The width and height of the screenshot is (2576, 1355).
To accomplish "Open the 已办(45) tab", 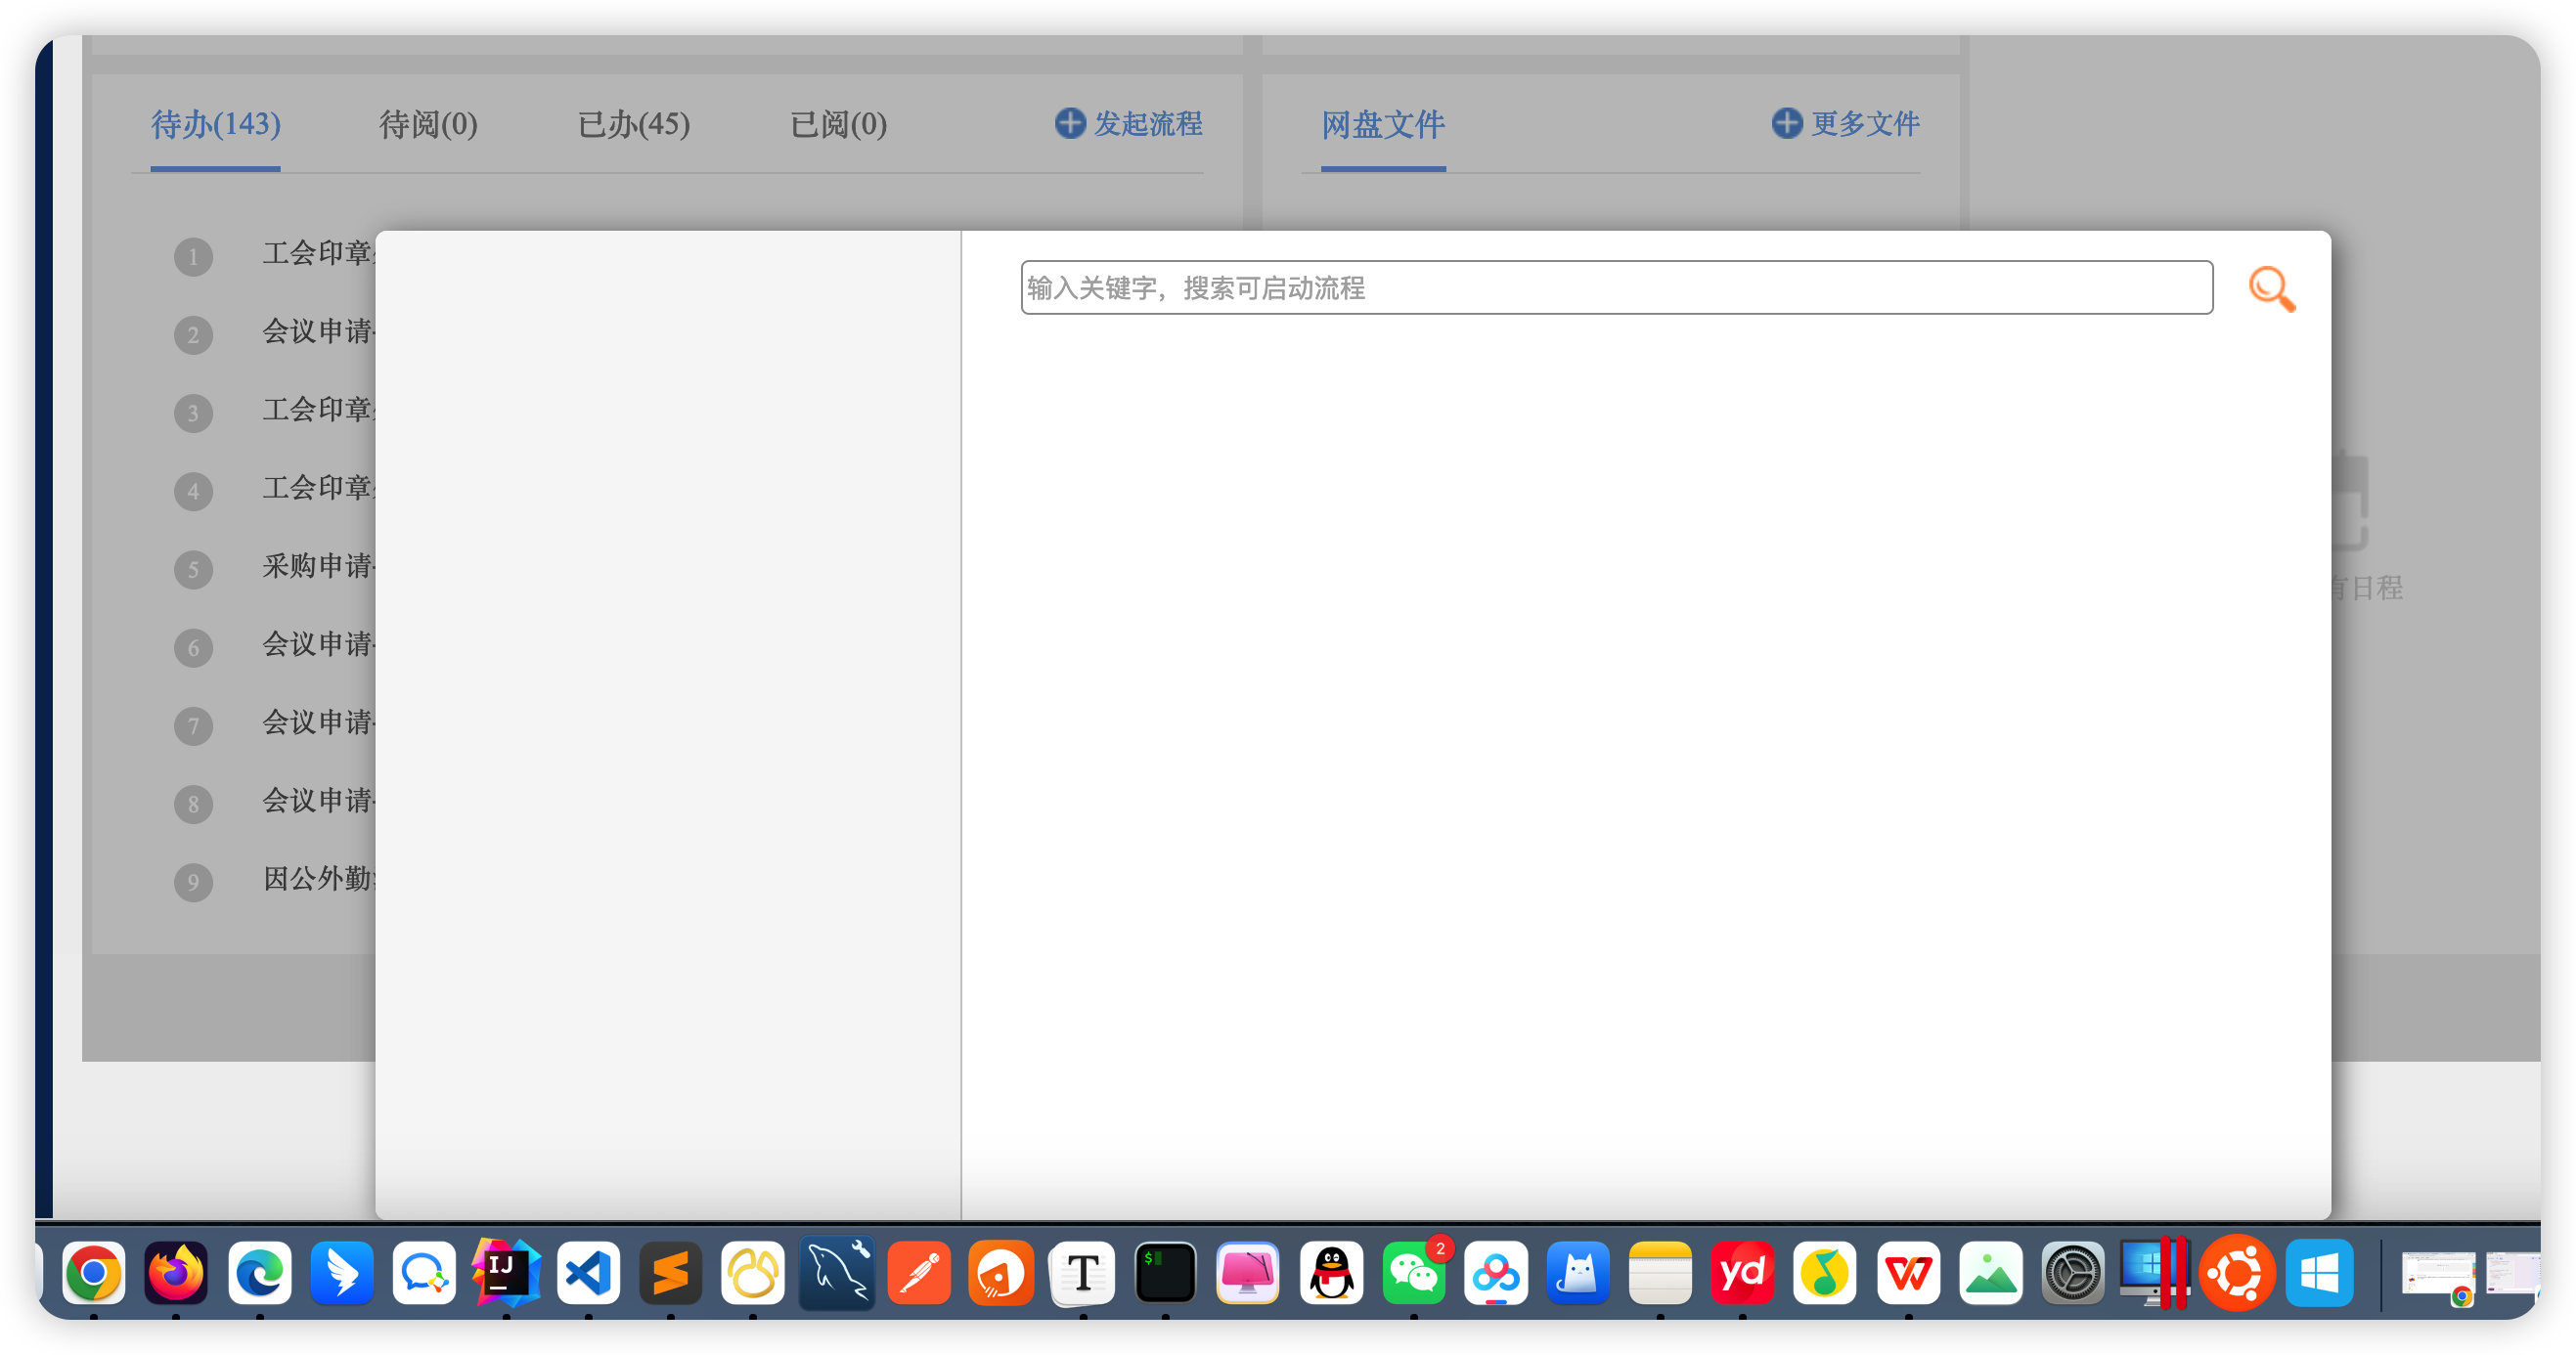I will point(633,125).
